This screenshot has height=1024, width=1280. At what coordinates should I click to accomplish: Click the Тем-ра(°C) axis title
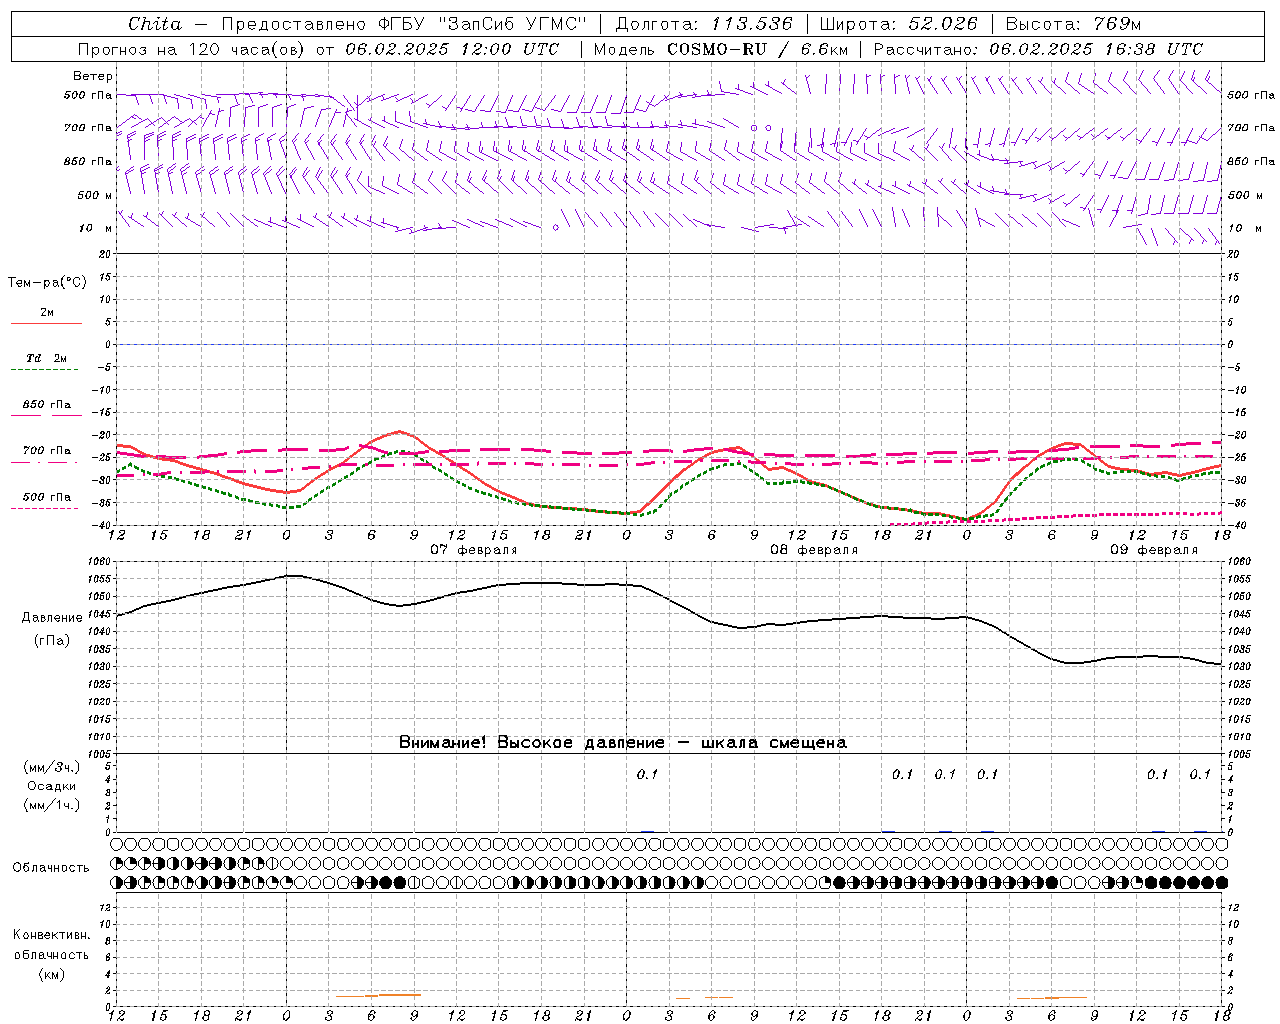click(47, 282)
